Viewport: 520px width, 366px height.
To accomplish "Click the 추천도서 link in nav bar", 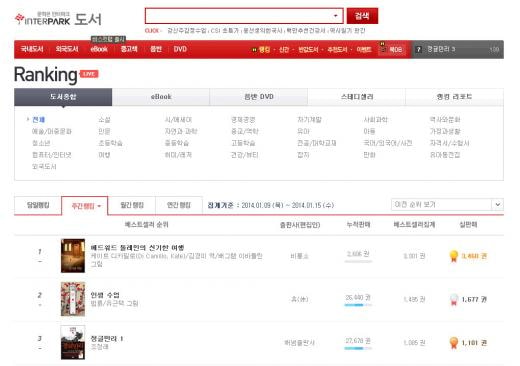I will 337,50.
